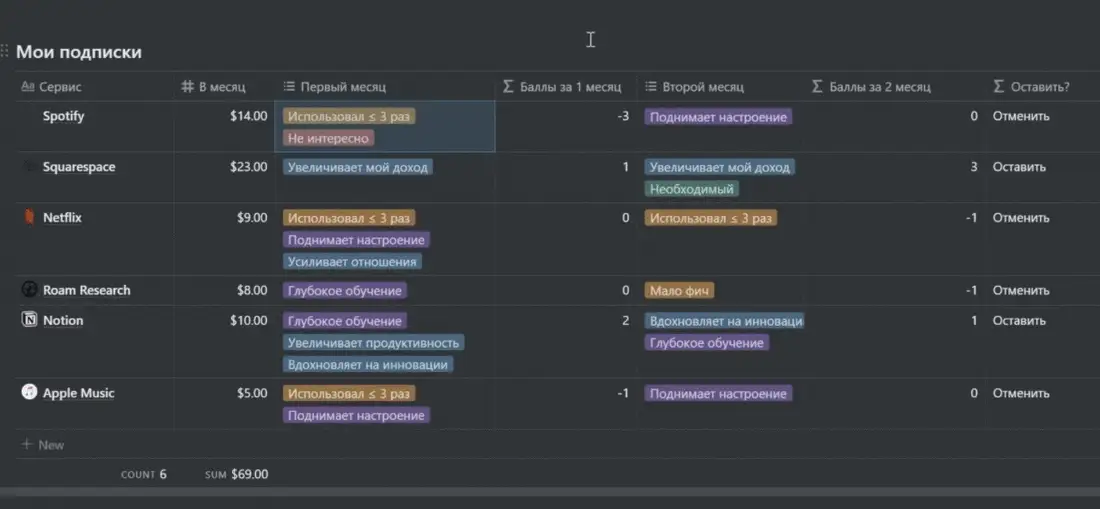Click Spotify's second-month Поднимает настроение tag
The image size is (1100, 509).
718,117
